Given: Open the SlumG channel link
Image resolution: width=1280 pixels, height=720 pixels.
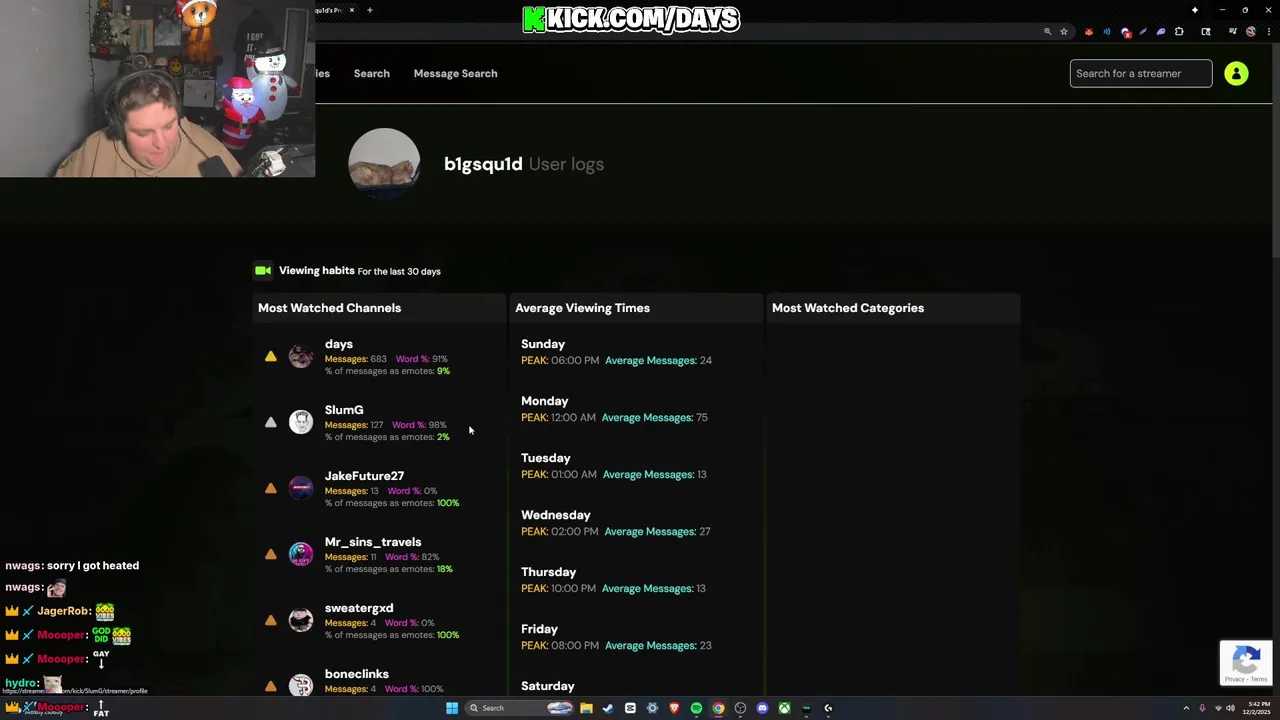Looking at the screenshot, I should [x=343, y=410].
